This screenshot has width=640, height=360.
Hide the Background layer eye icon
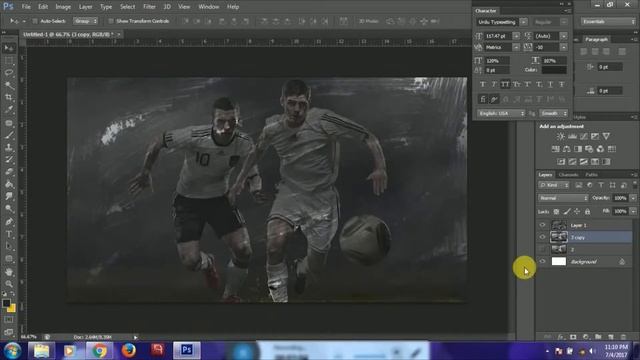coord(542,261)
